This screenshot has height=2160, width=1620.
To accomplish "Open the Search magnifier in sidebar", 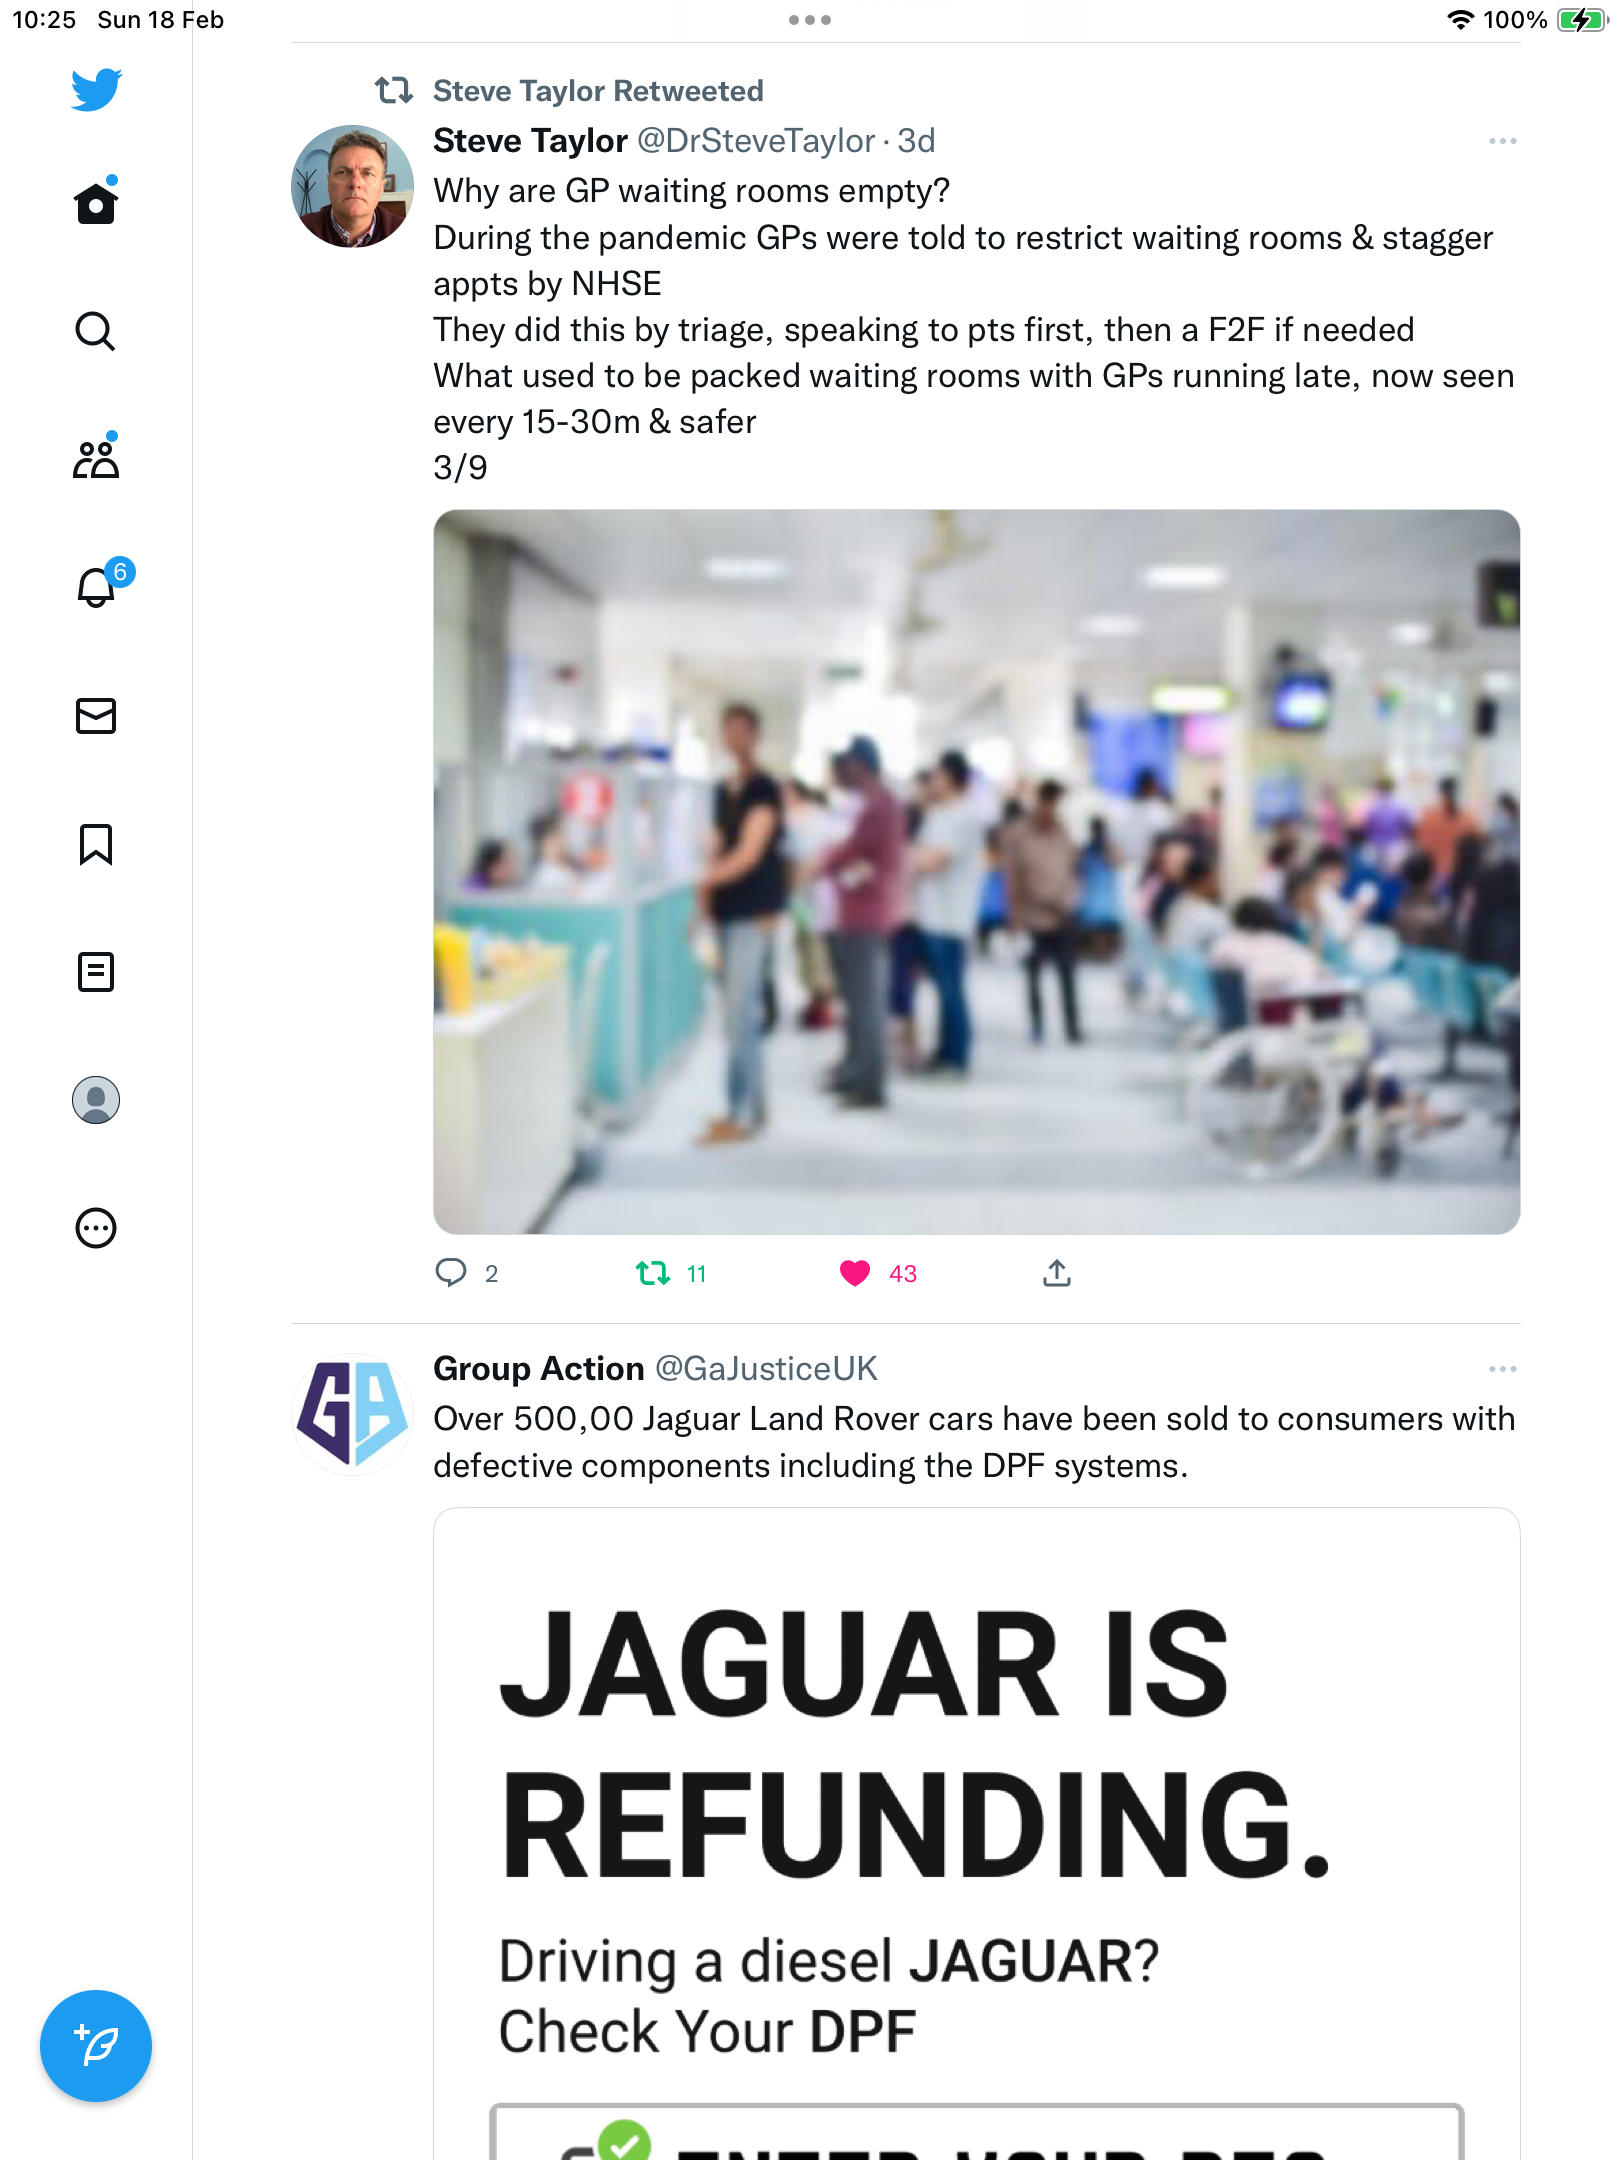I will [96, 331].
